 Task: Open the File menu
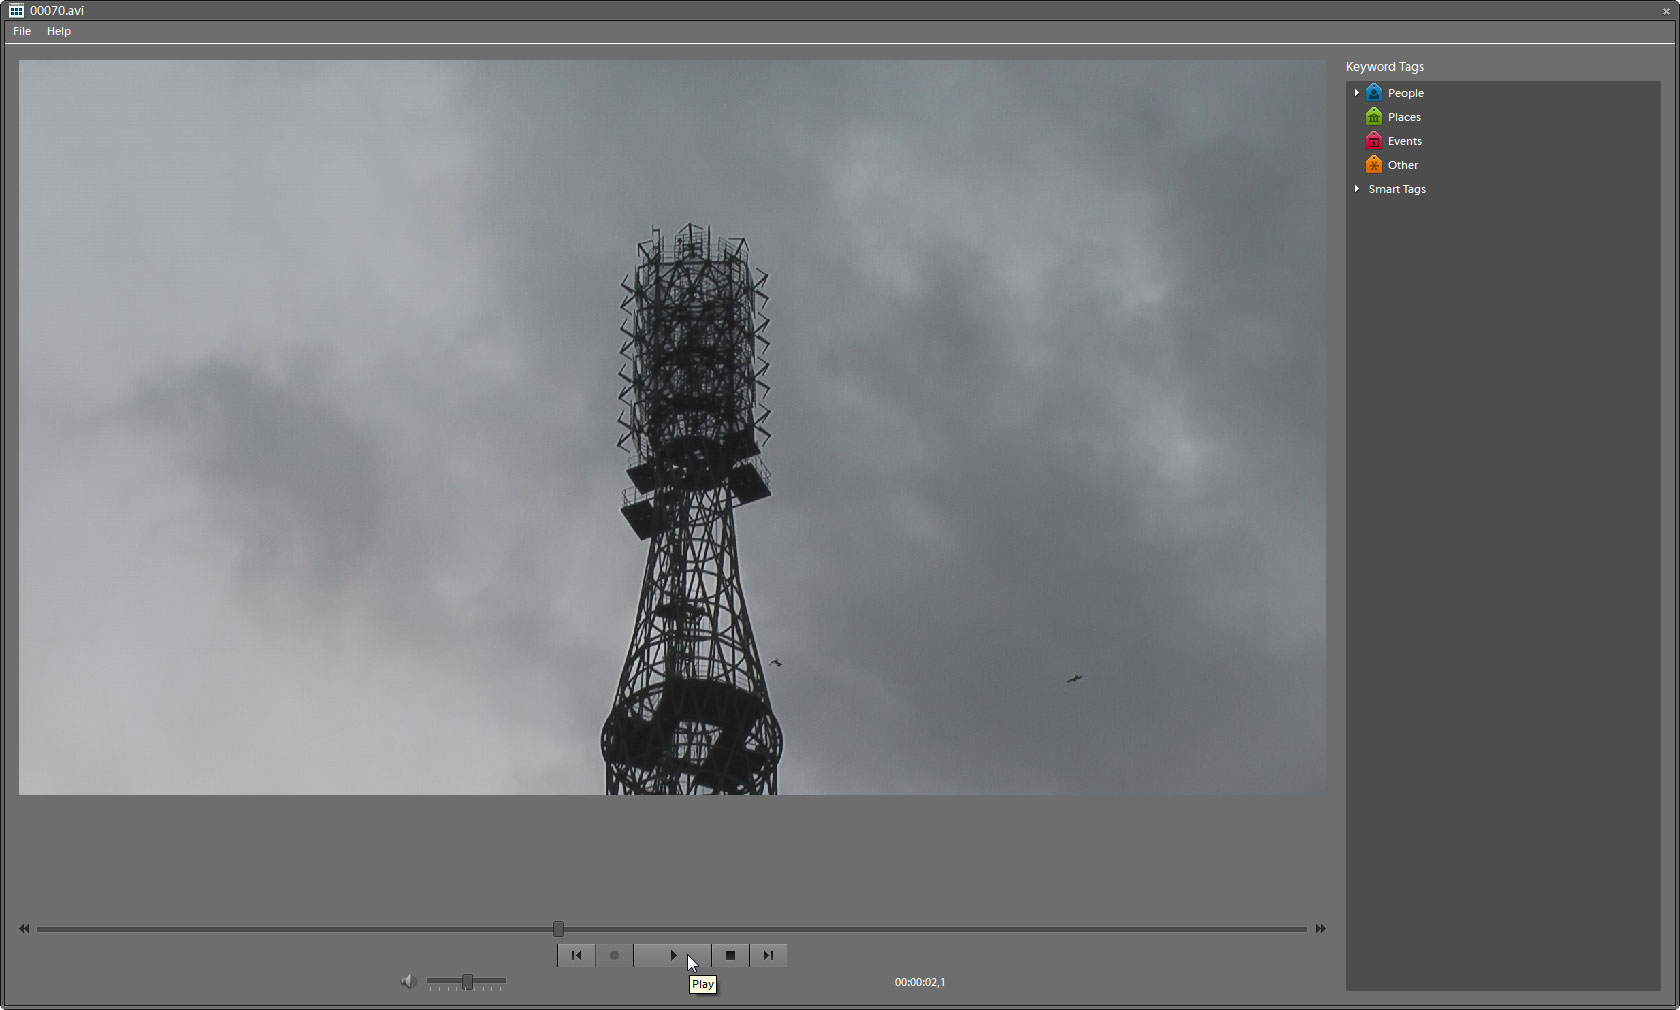coord(22,31)
